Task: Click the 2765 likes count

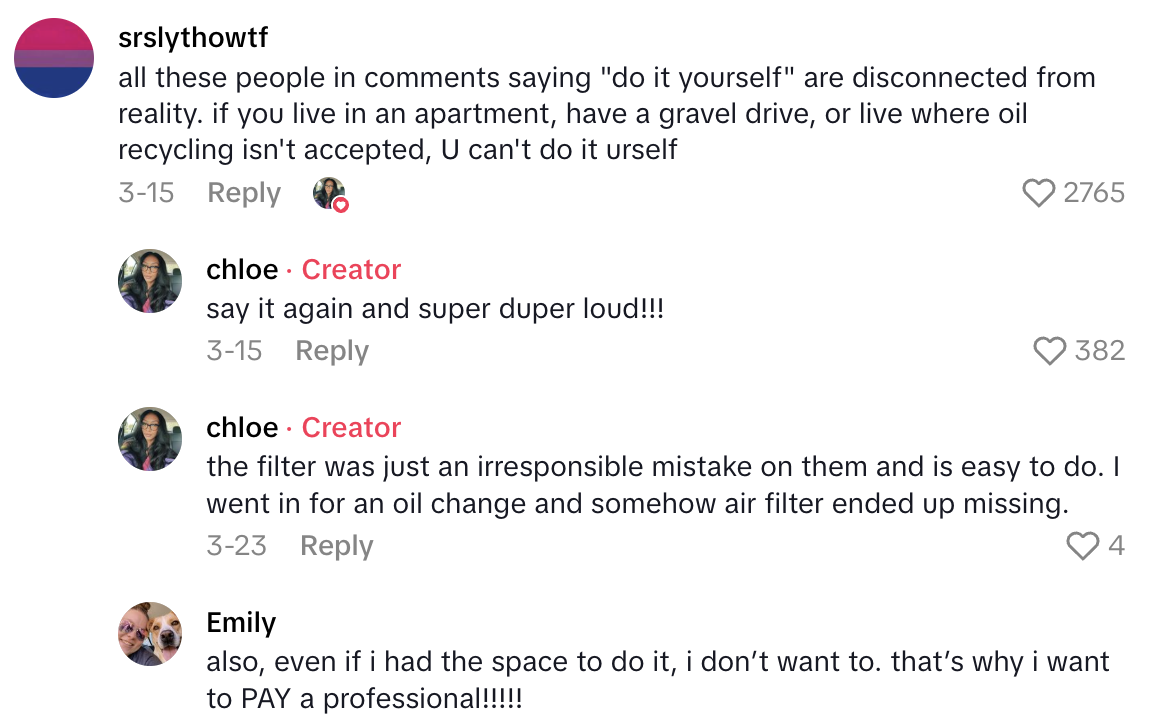Action: tap(1094, 193)
